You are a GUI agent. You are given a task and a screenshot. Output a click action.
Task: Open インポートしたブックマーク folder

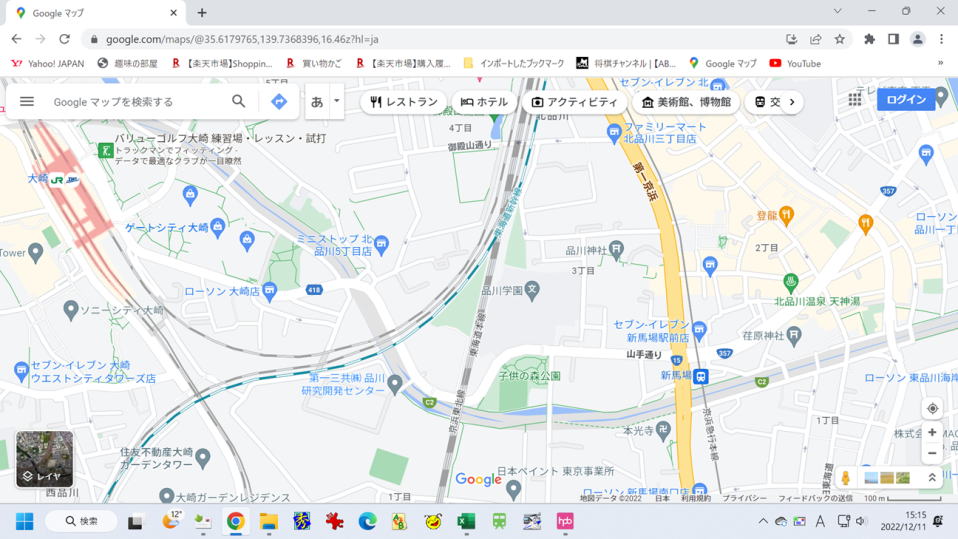(514, 63)
